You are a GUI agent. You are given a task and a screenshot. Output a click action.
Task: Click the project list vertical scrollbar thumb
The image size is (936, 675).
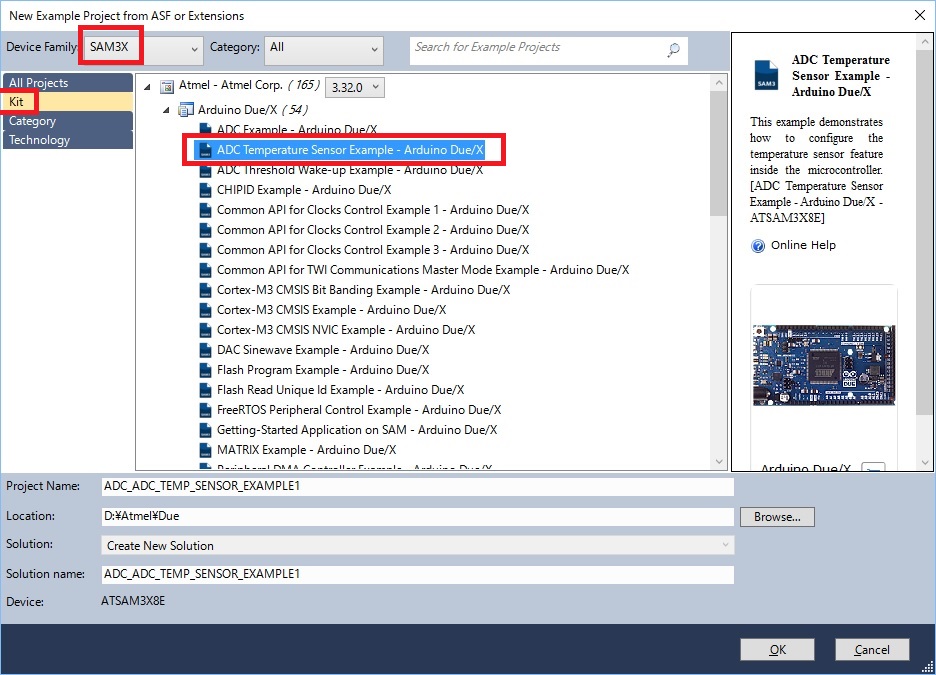(719, 154)
